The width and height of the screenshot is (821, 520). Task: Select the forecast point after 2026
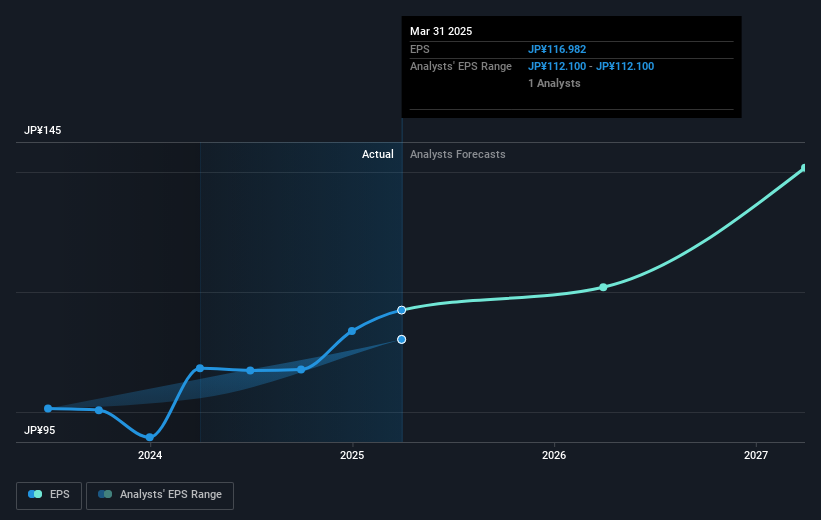tap(603, 287)
